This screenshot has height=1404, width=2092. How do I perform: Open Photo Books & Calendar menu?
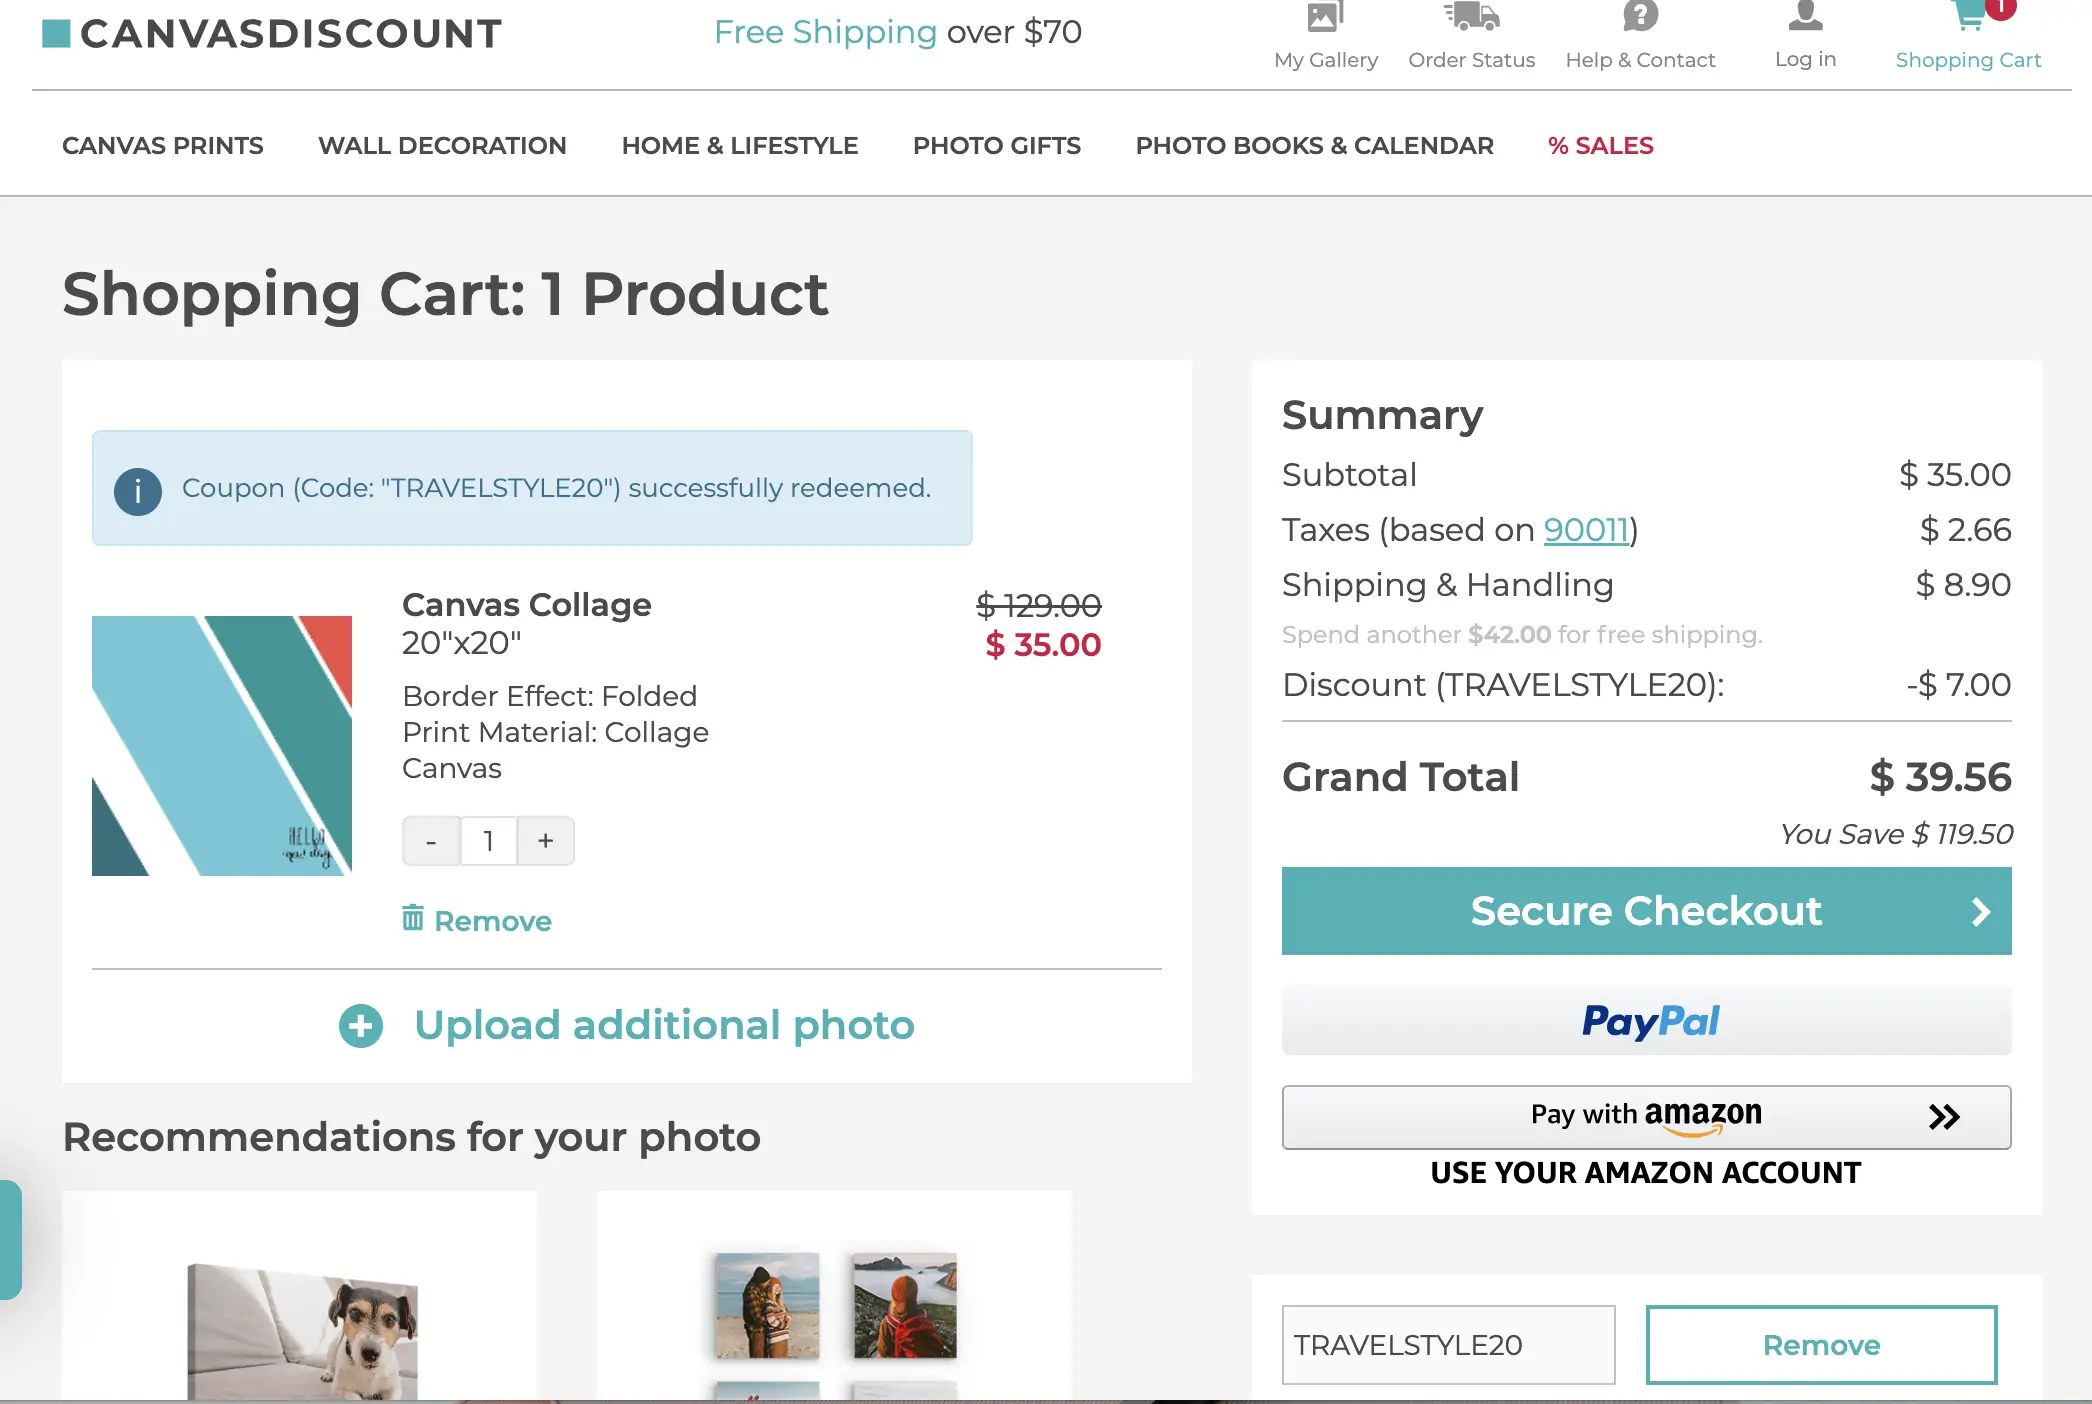pyautogui.click(x=1314, y=146)
